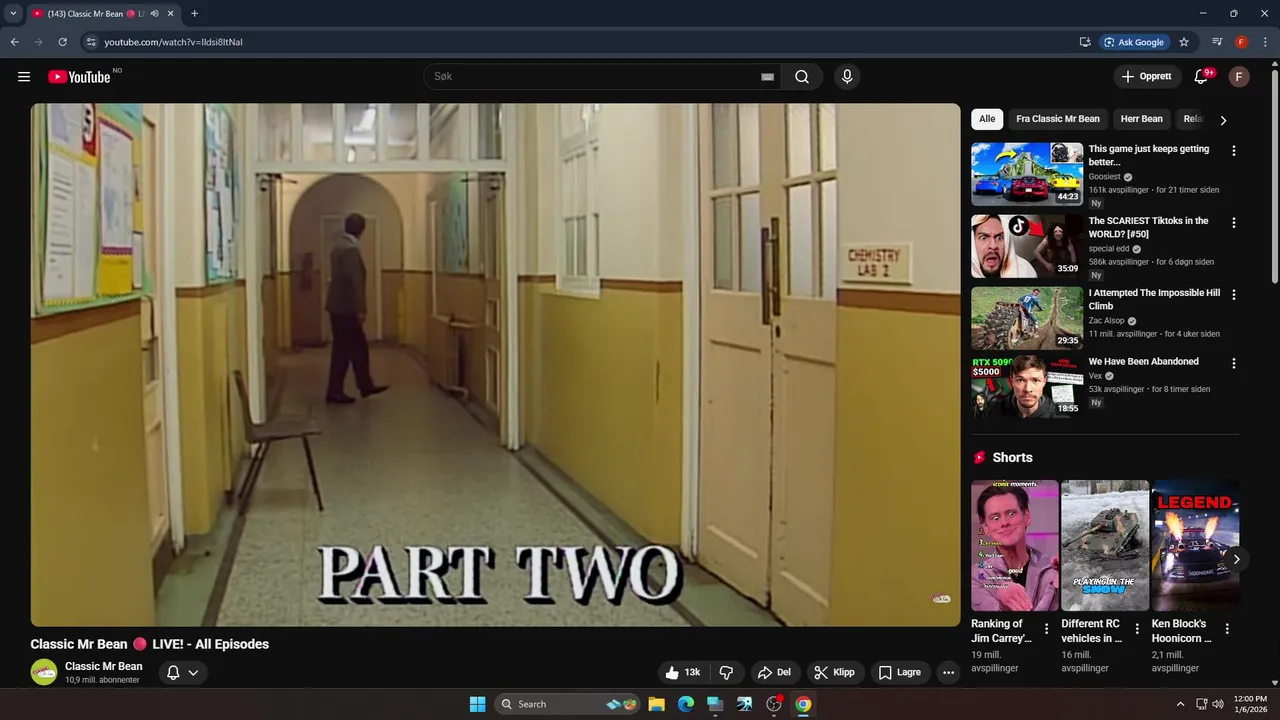The width and height of the screenshot is (1280, 720).
Task: Open YouTube notifications bell
Action: click(x=1202, y=77)
